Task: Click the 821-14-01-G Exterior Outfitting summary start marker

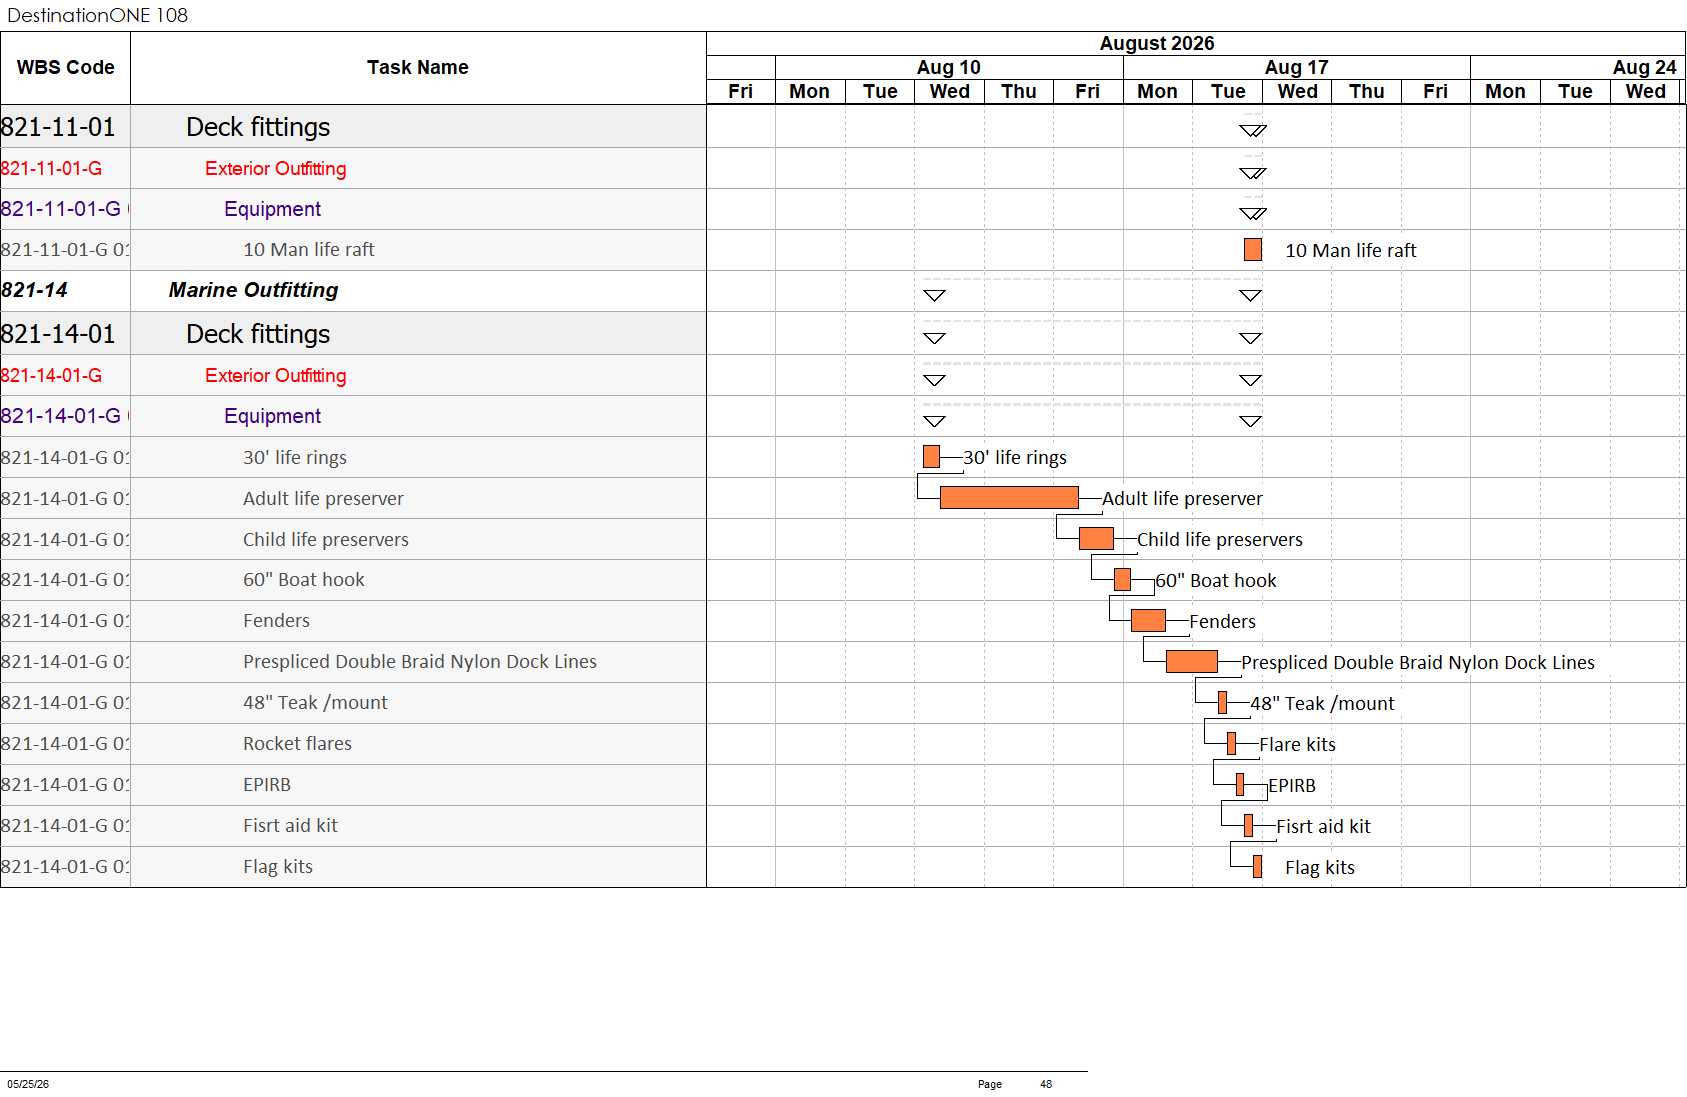Action: point(934,380)
